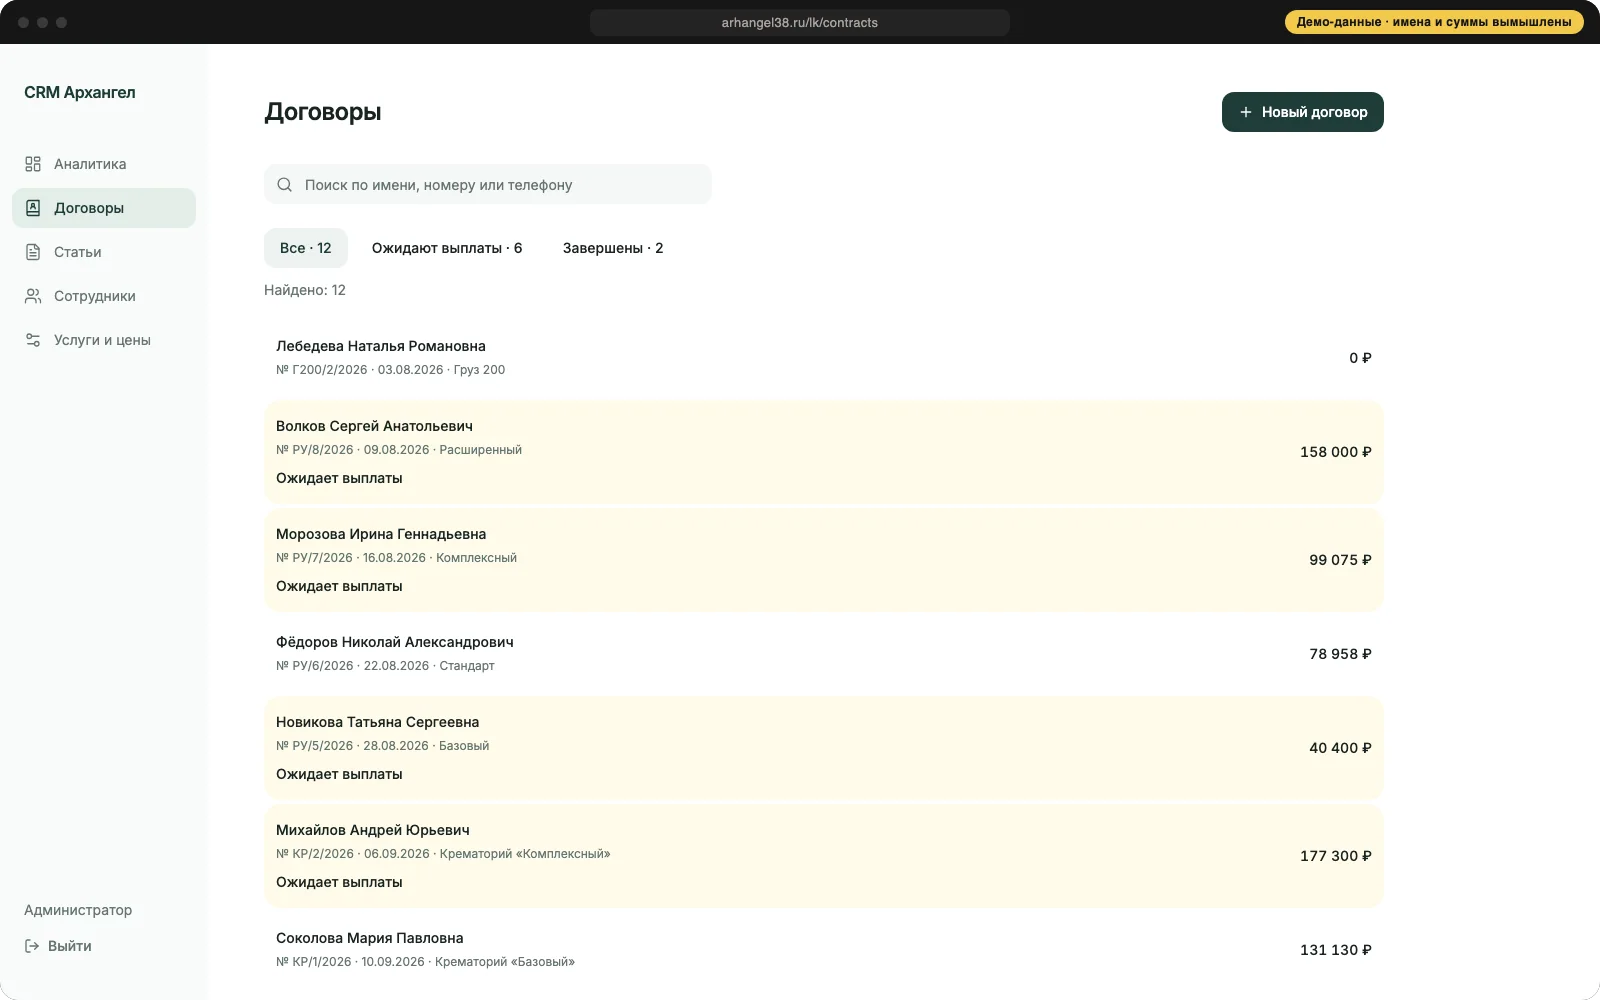1600x1000 pixels.
Task: Open contract of Фёдоров Николай Александрович
Action: [x=824, y=654]
